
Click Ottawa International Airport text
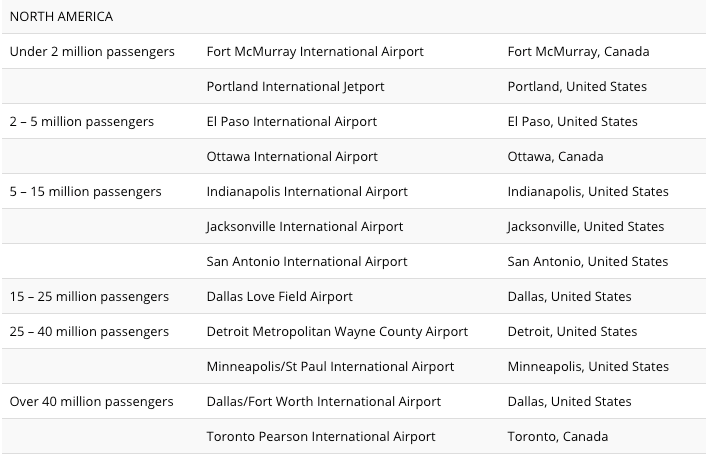pos(292,156)
